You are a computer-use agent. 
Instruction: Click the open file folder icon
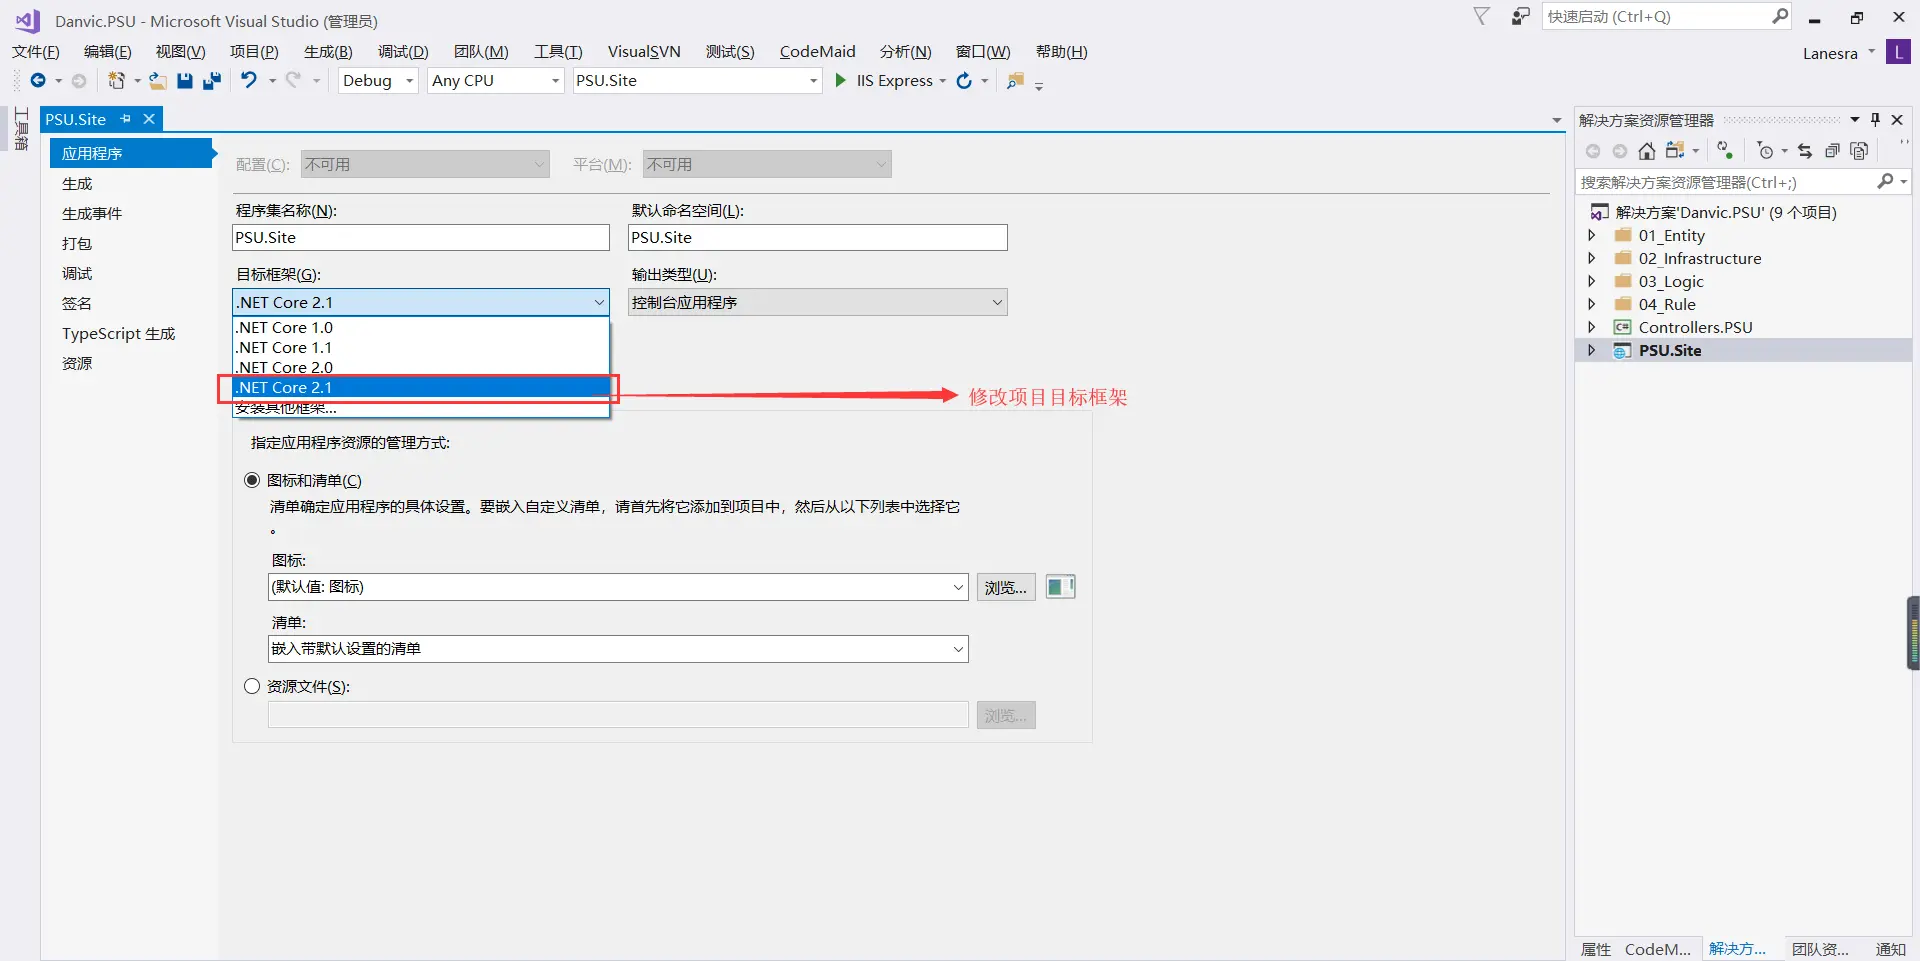(158, 81)
